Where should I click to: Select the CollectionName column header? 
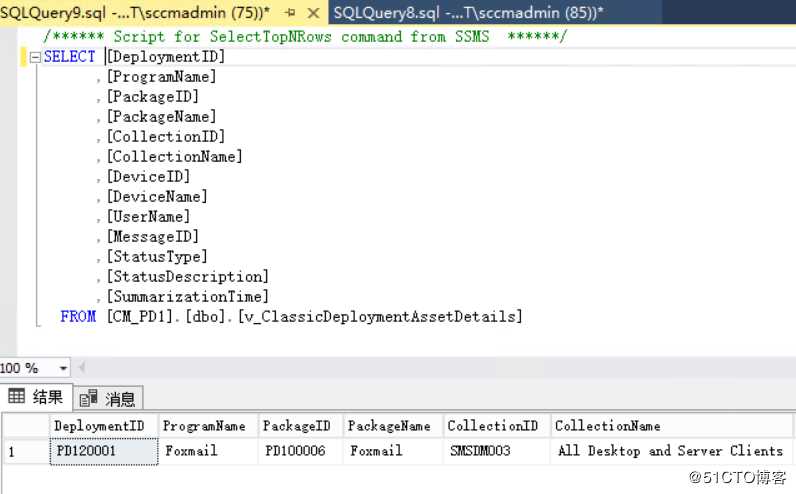[x=672, y=426]
